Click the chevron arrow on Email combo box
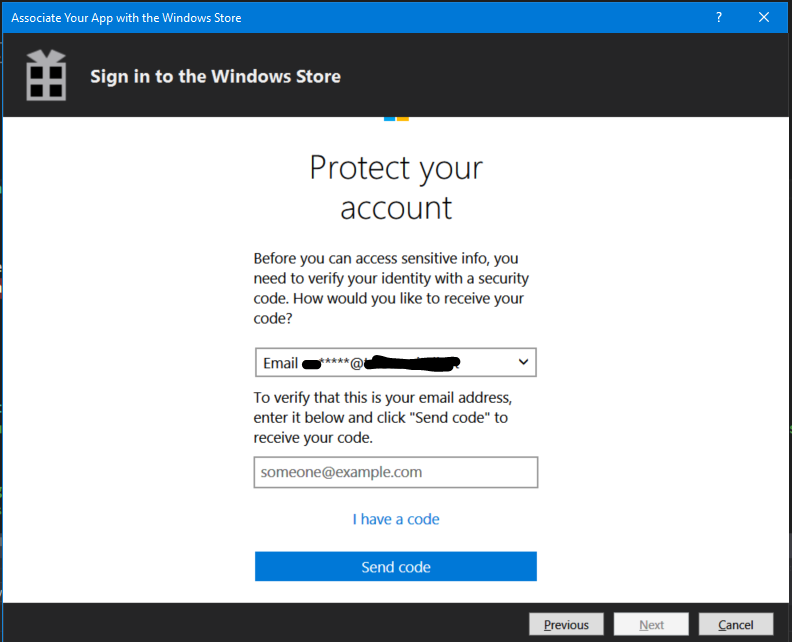 (521, 362)
